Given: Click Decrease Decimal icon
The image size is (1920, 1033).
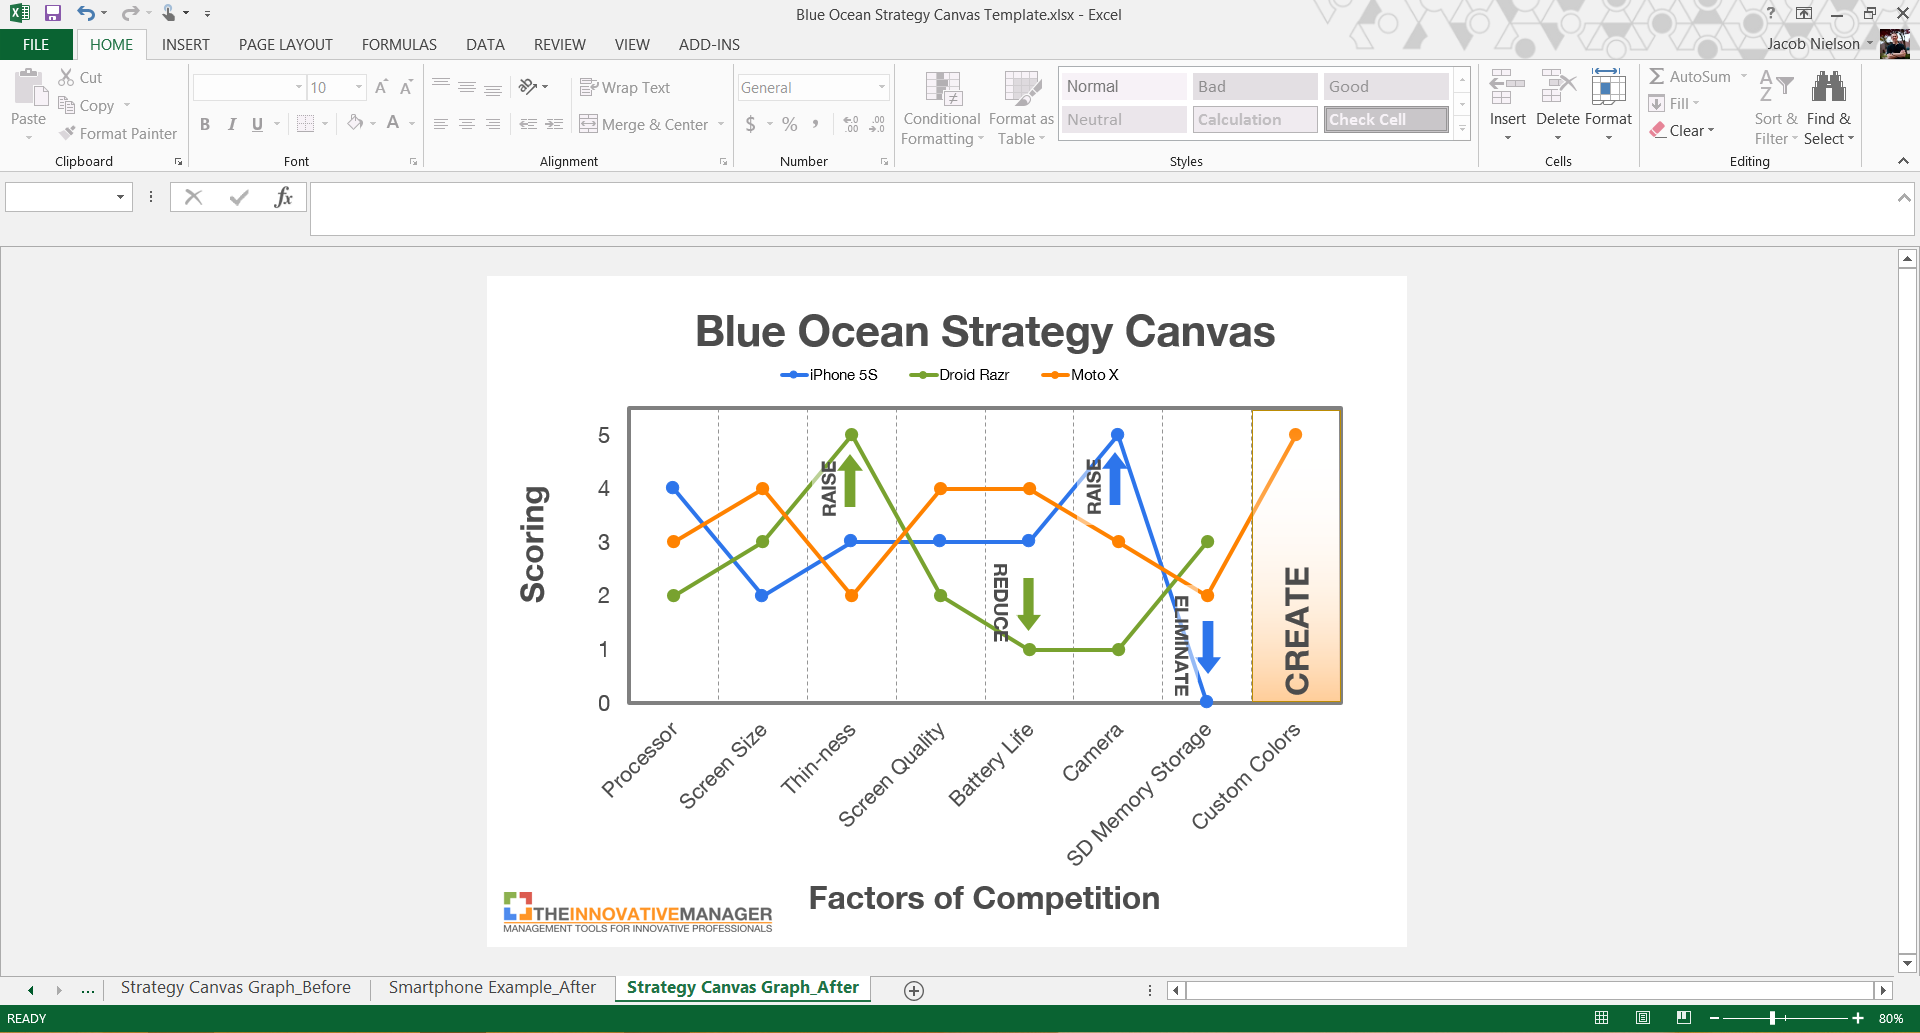Looking at the screenshot, I should tap(877, 124).
